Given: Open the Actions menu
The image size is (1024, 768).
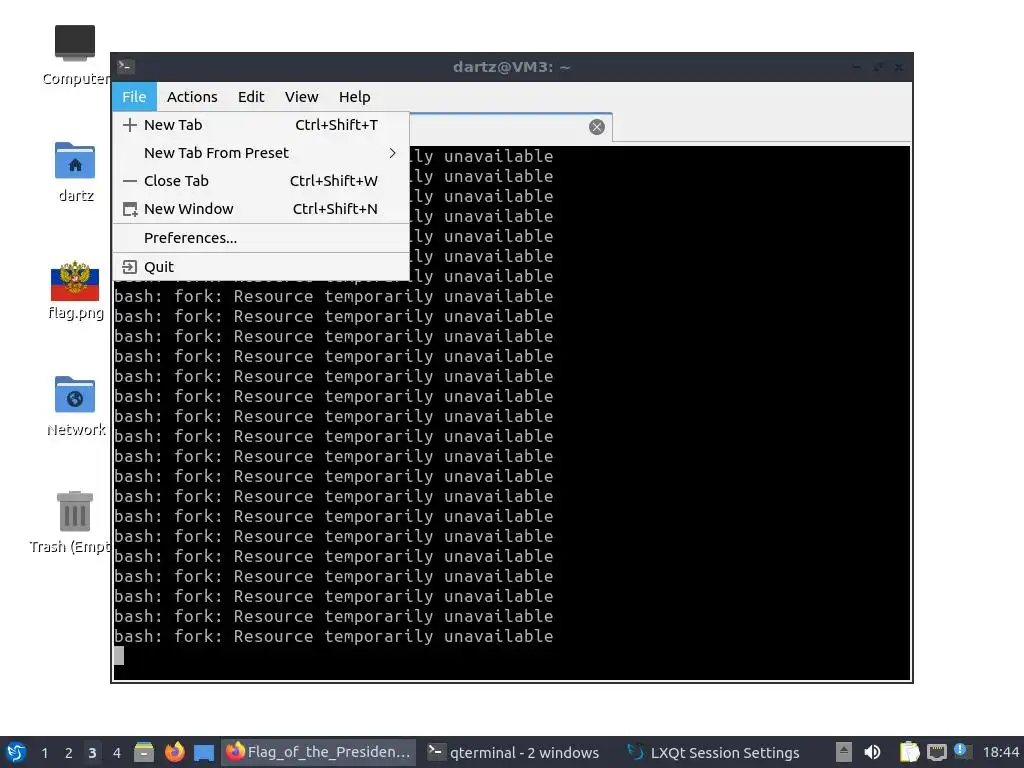Looking at the screenshot, I should (192, 97).
